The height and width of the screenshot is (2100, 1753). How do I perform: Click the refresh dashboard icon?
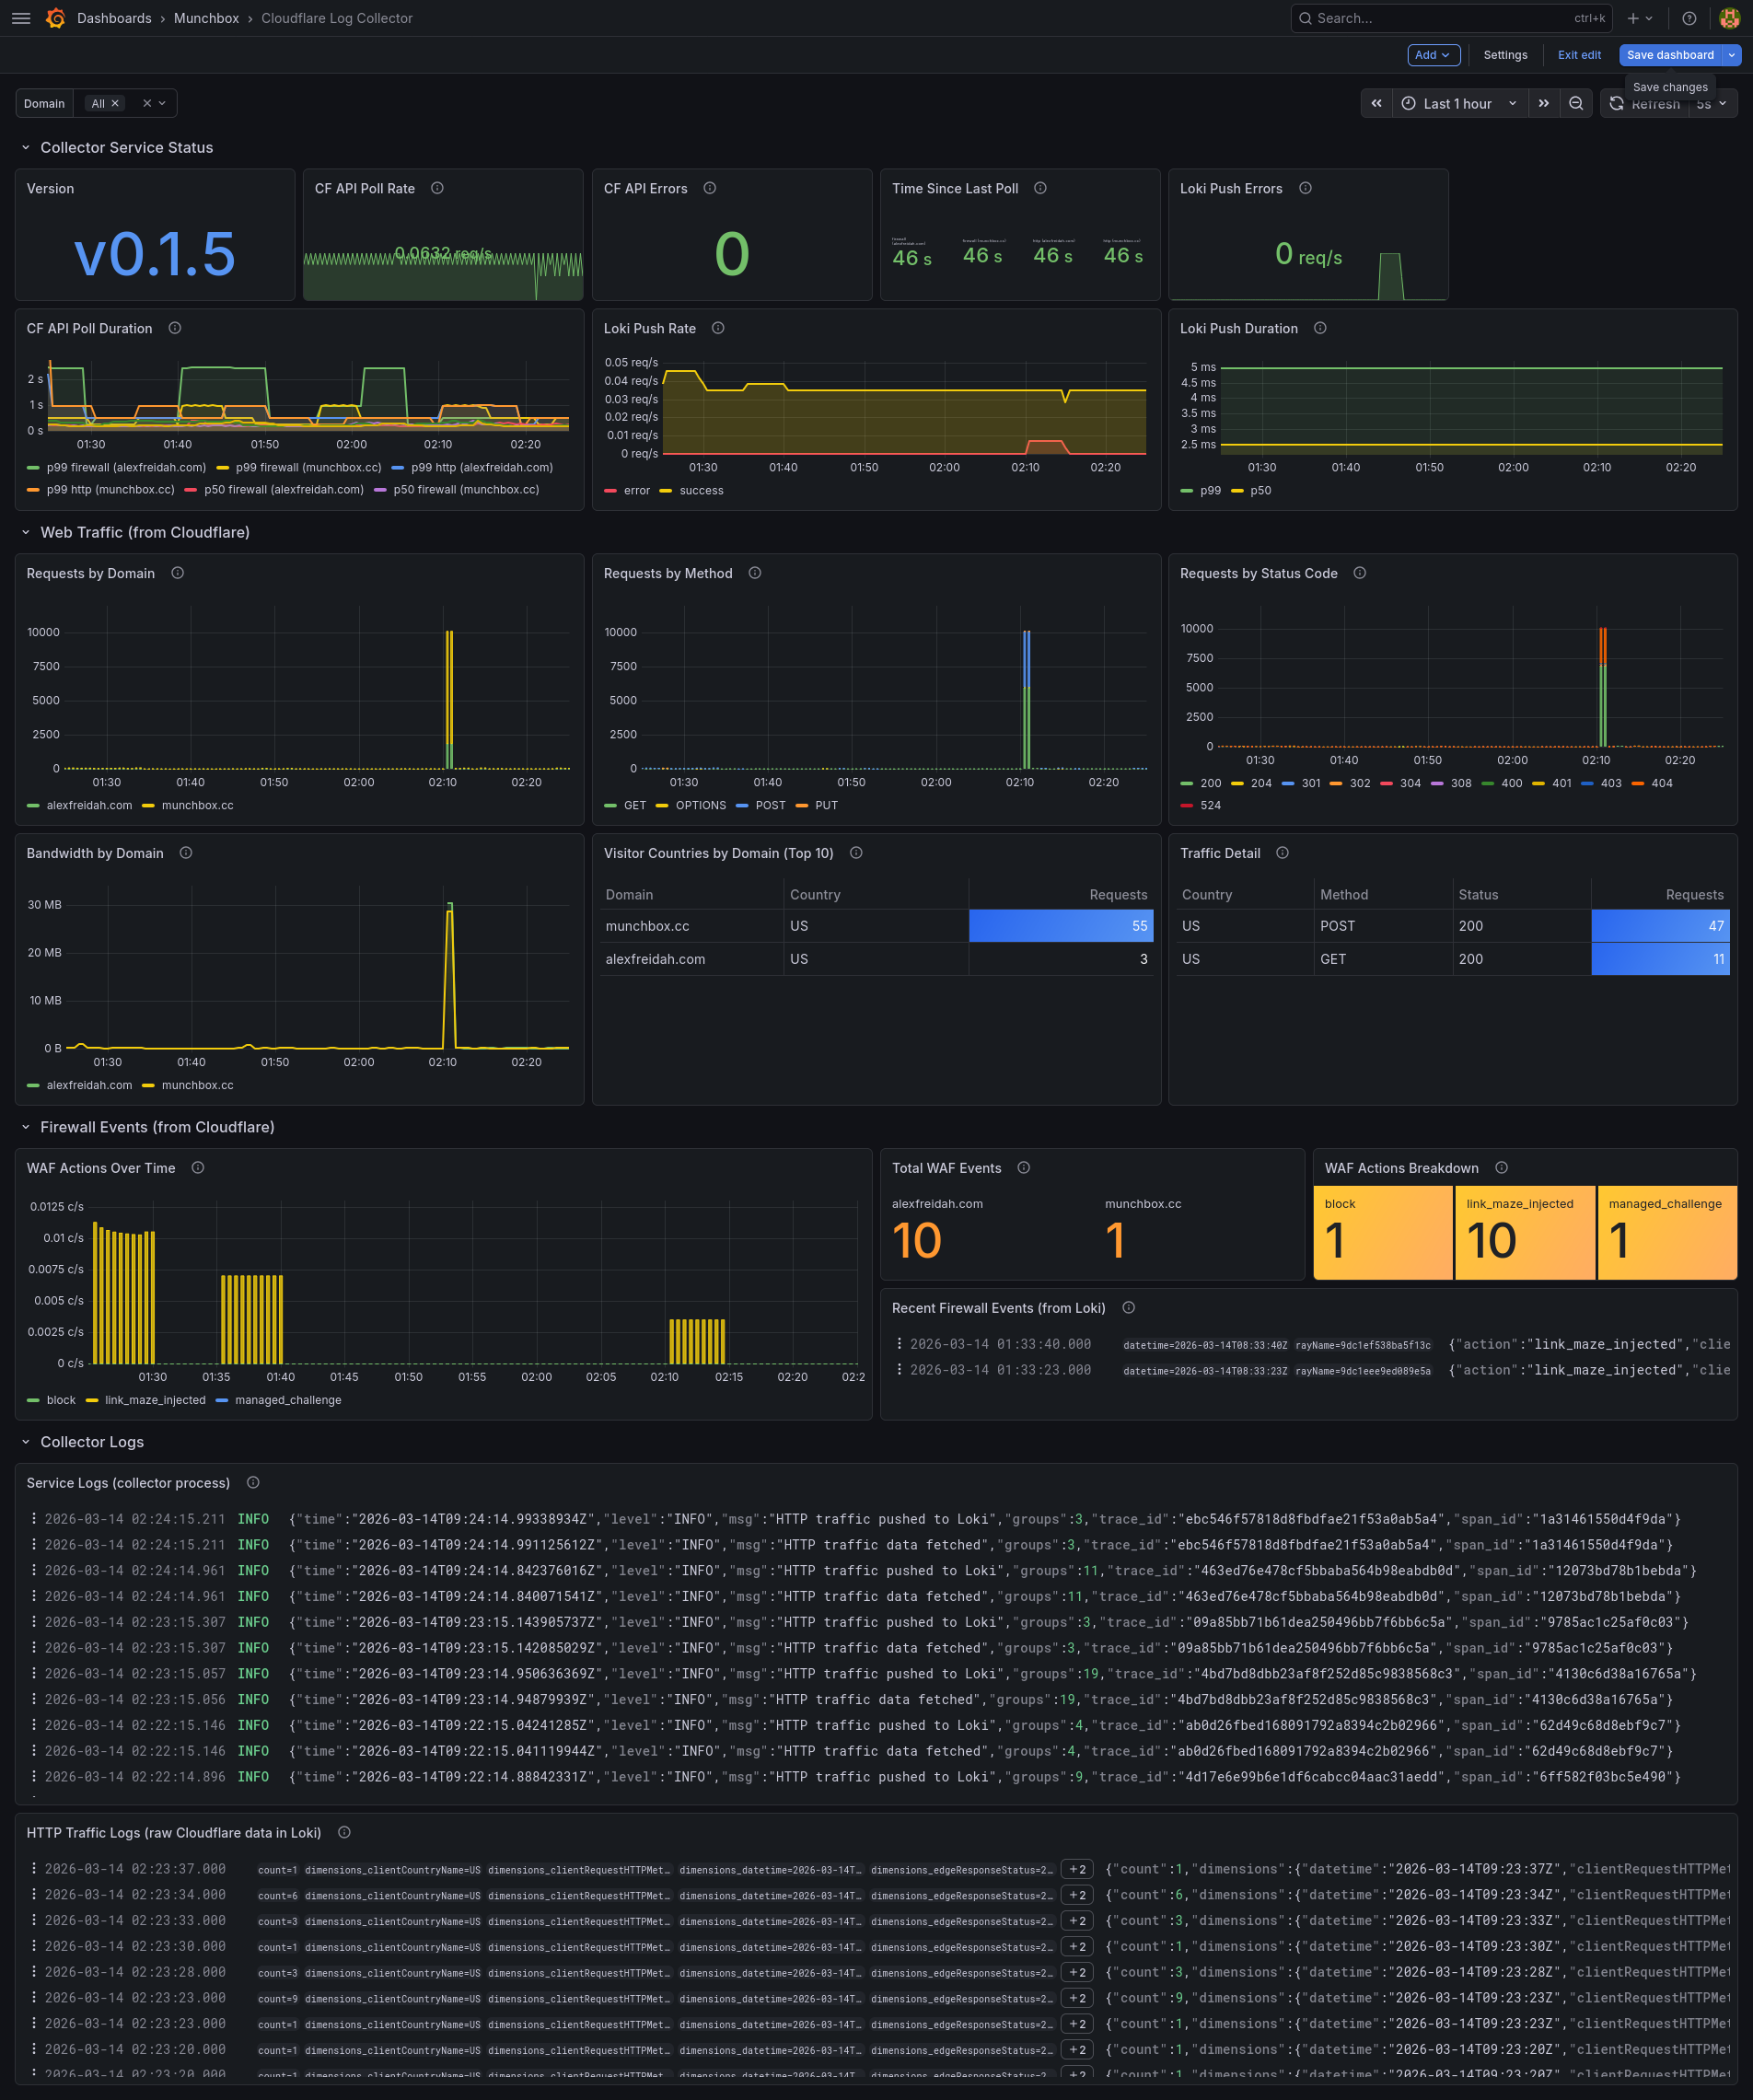coord(1616,103)
